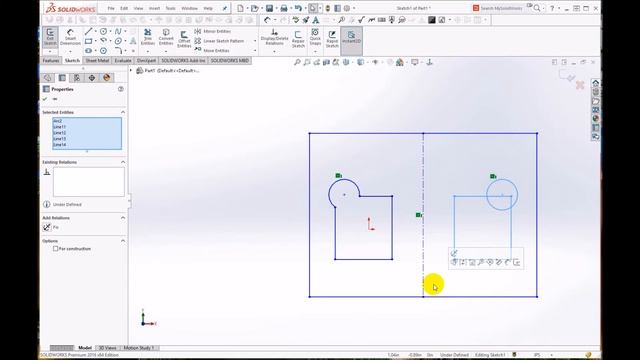Open the FeatureManager design tree tab
This screenshot has width=640, height=360.
tap(48, 78)
